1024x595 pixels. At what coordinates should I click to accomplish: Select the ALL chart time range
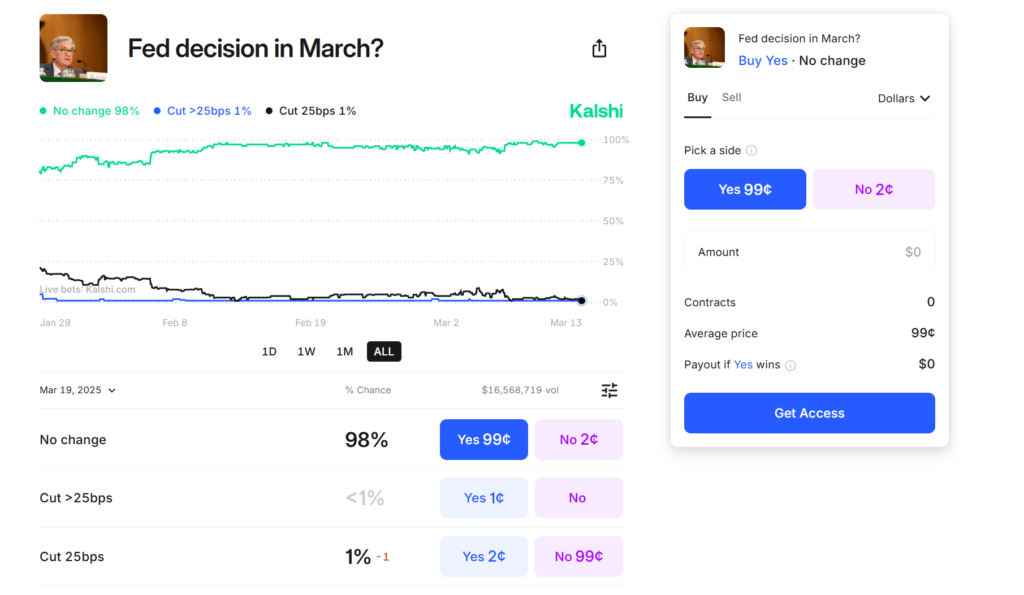click(x=383, y=351)
